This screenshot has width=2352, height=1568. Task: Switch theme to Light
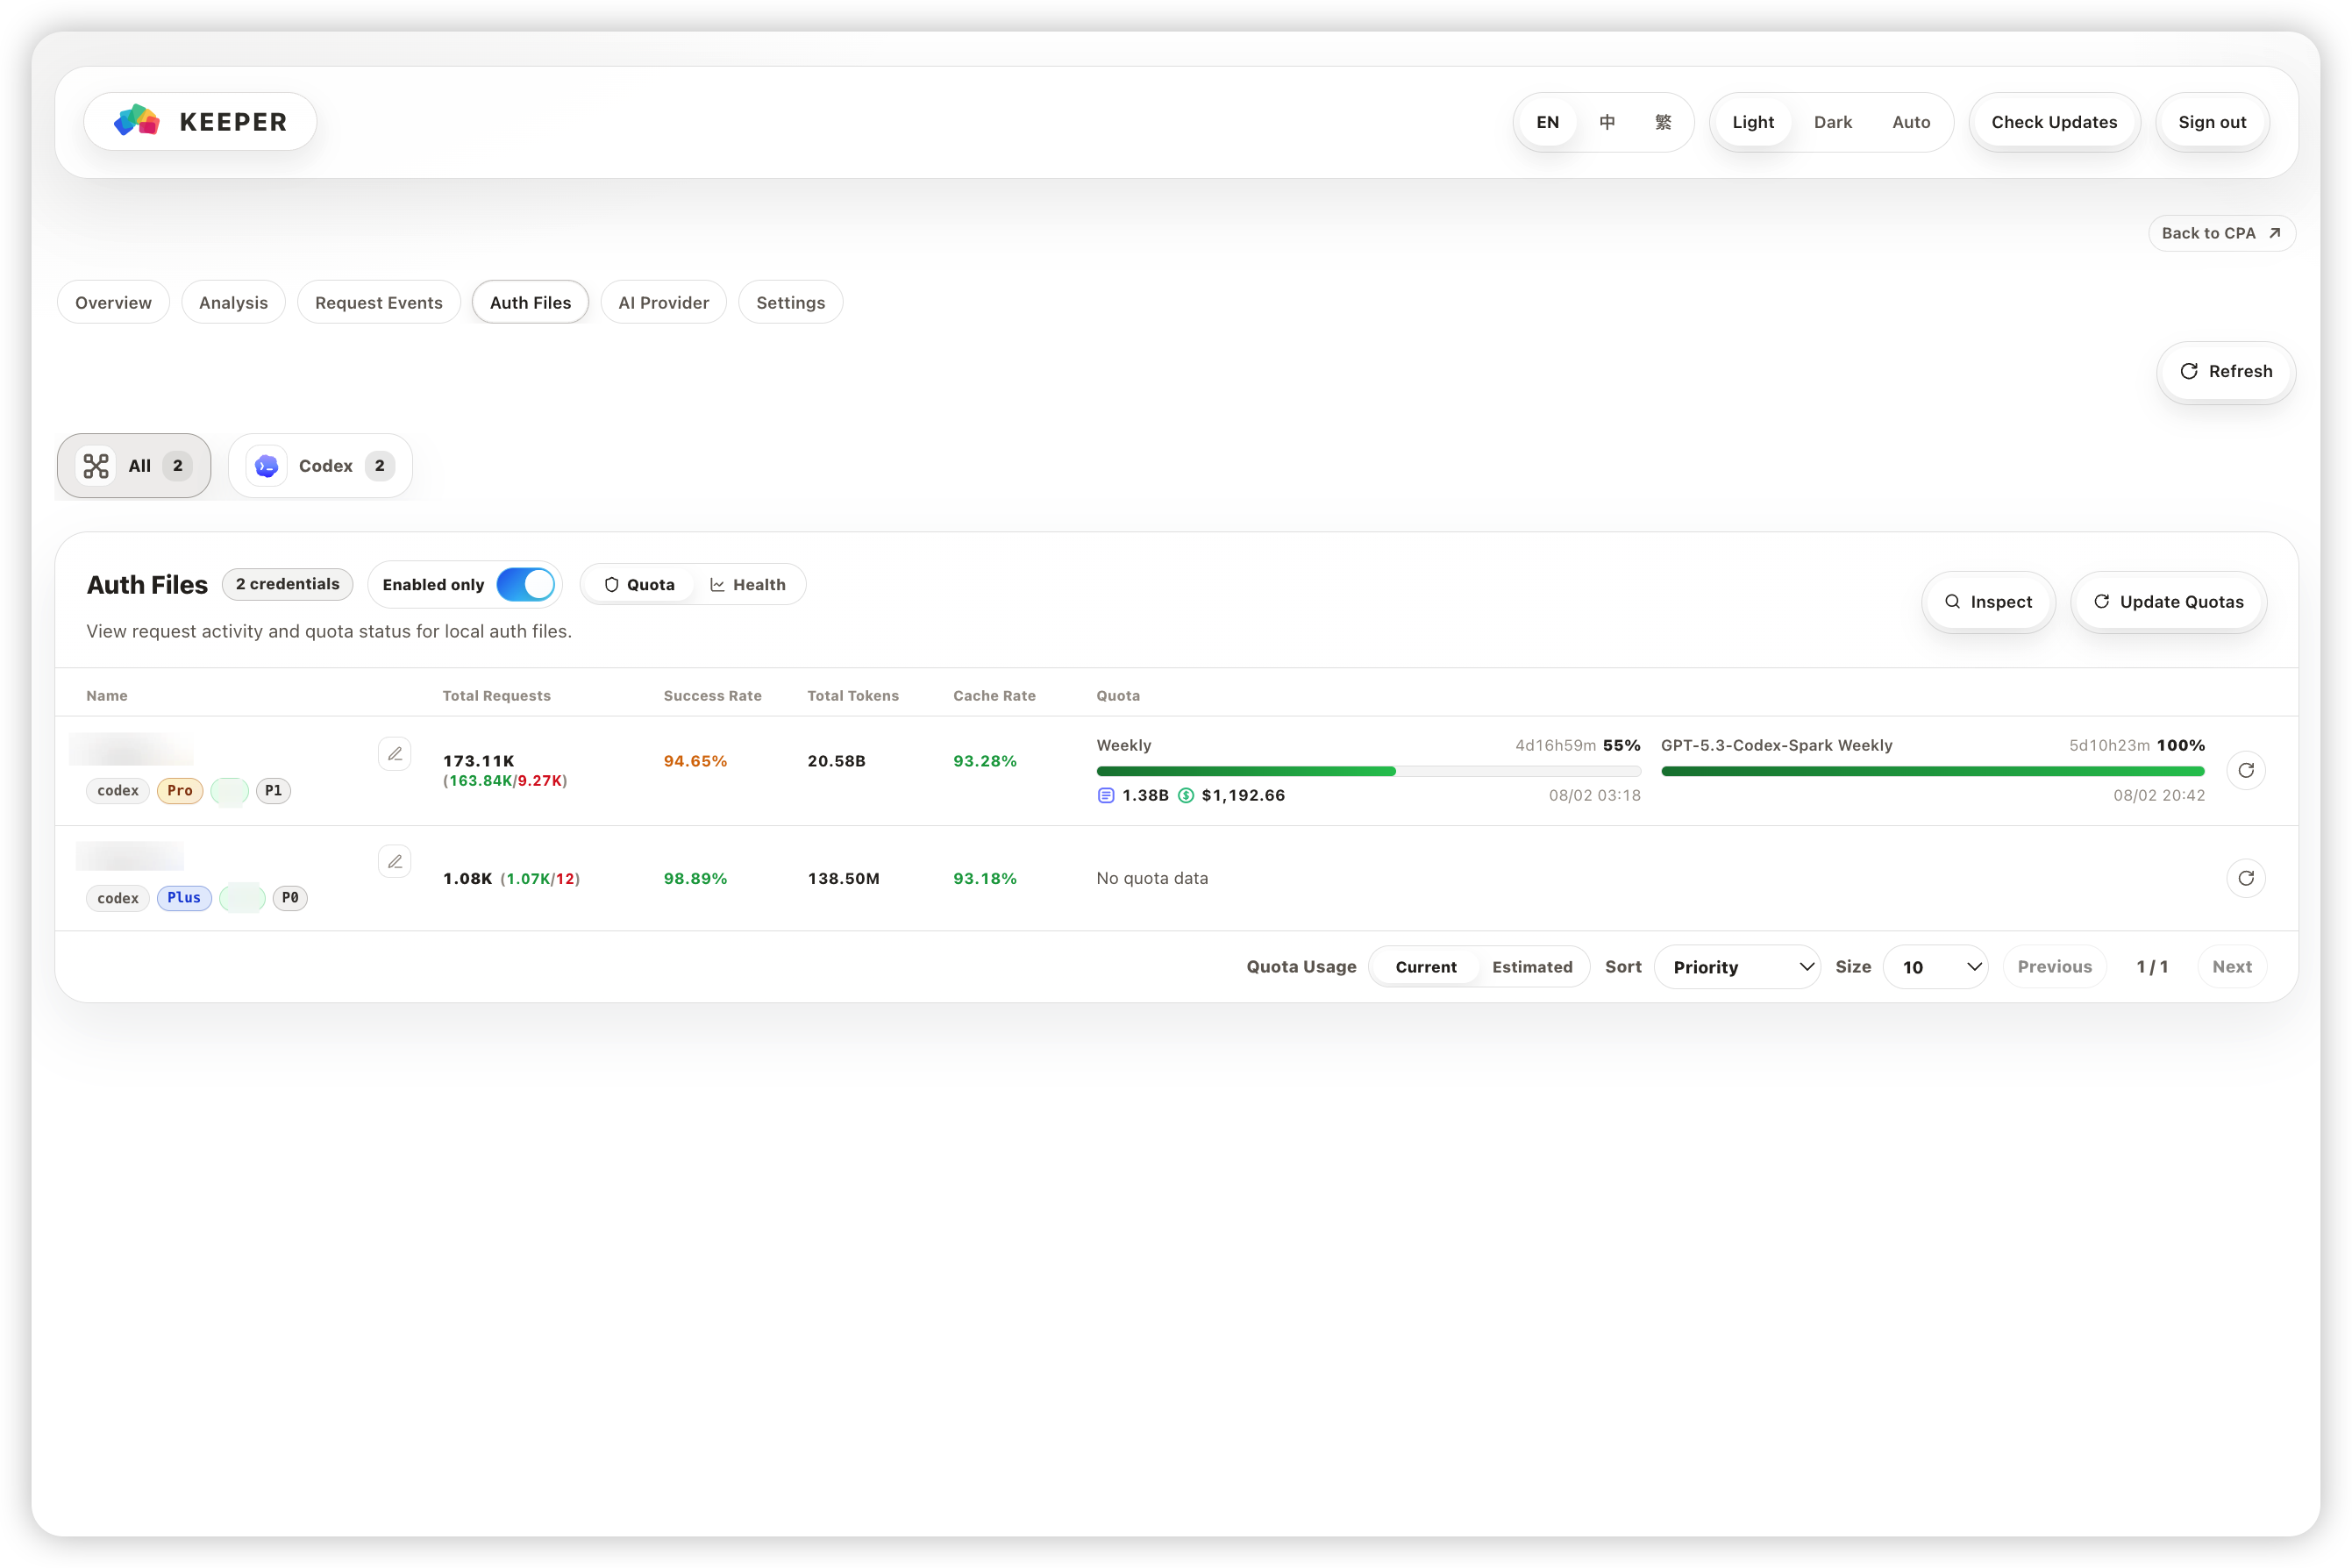[1753, 122]
